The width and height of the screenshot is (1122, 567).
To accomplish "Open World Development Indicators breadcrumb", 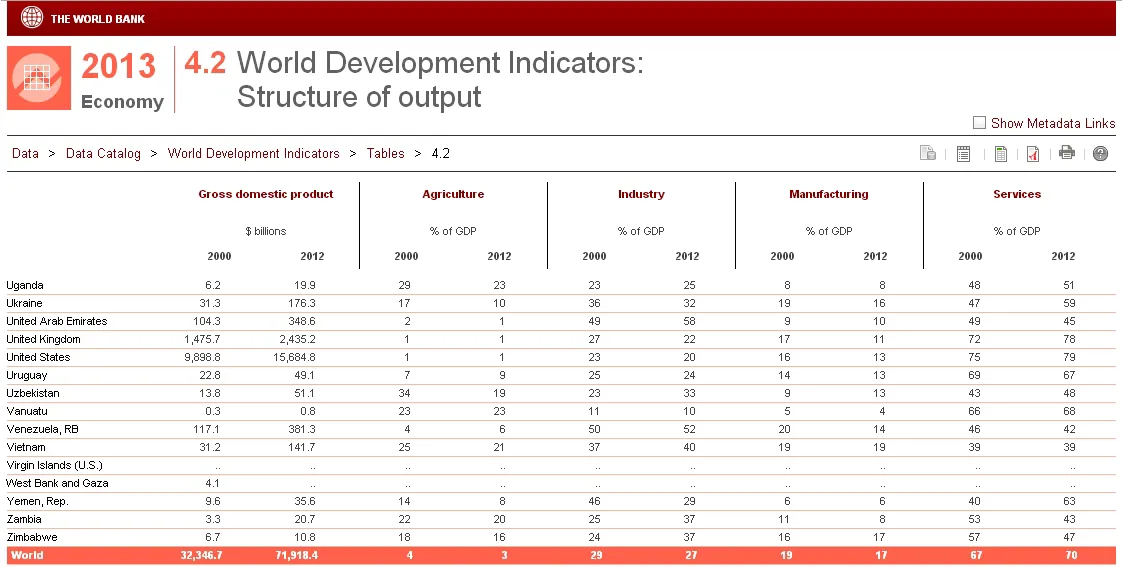I will coord(253,153).
